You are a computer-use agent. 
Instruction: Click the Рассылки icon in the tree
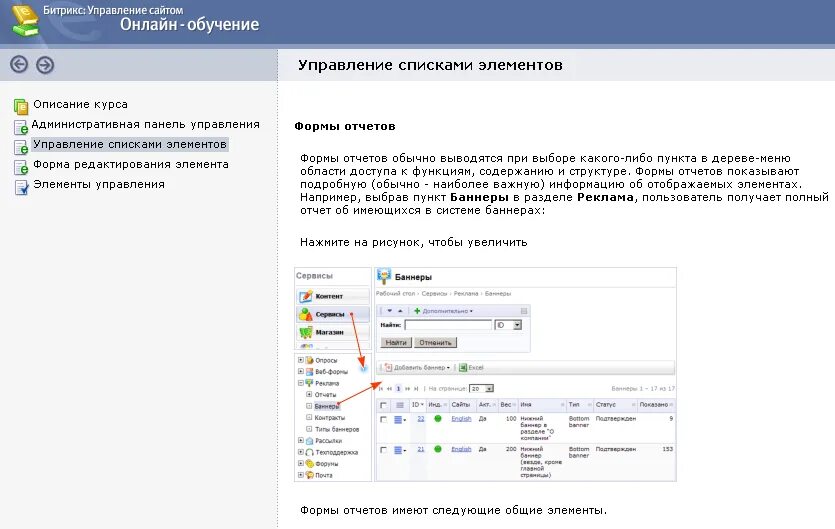click(x=309, y=441)
